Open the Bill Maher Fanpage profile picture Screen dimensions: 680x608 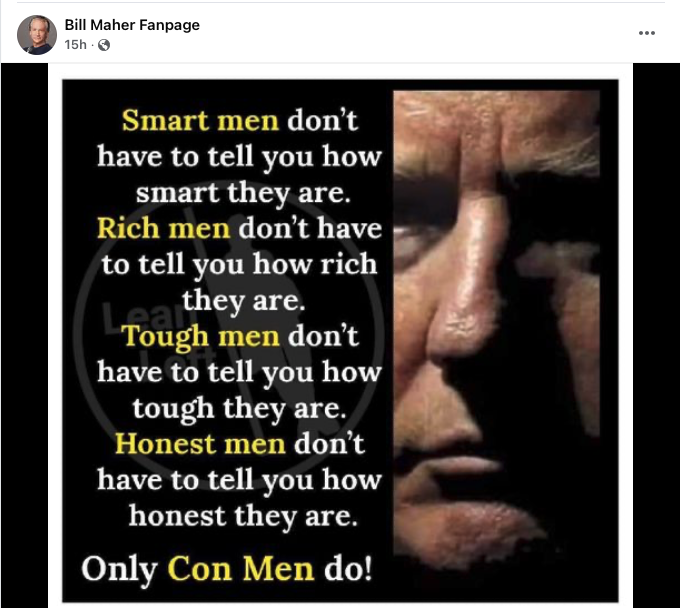[x=37, y=35]
